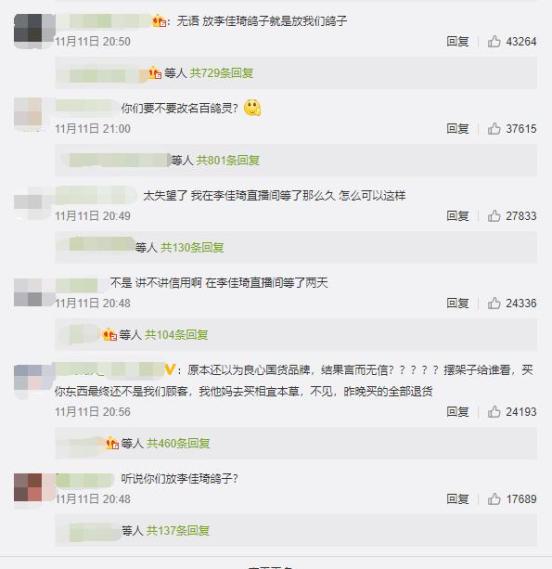Like the comment with 27833 likes
The width and height of the screenshot is (552, 569).
click(x=494, y=216)
